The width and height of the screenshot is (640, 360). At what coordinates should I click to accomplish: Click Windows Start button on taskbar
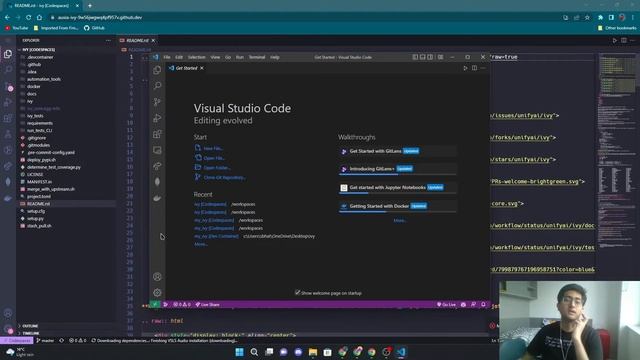coord(240,352)
